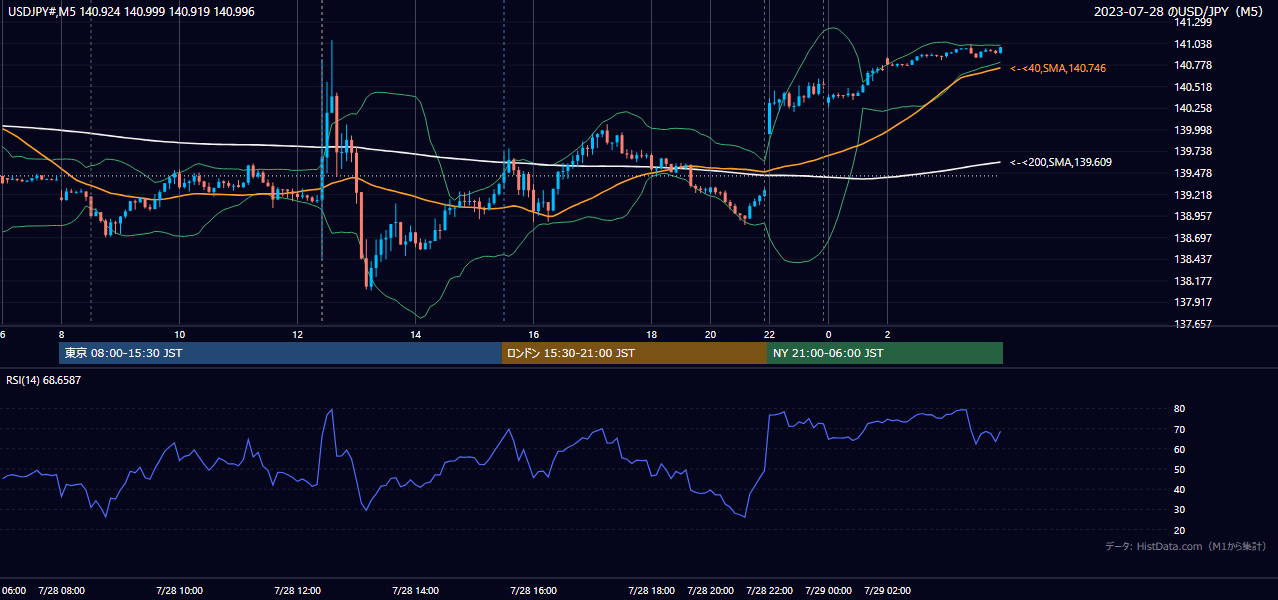Click price axis value 139.998
1278x600 pixels.
(1194, 130)
